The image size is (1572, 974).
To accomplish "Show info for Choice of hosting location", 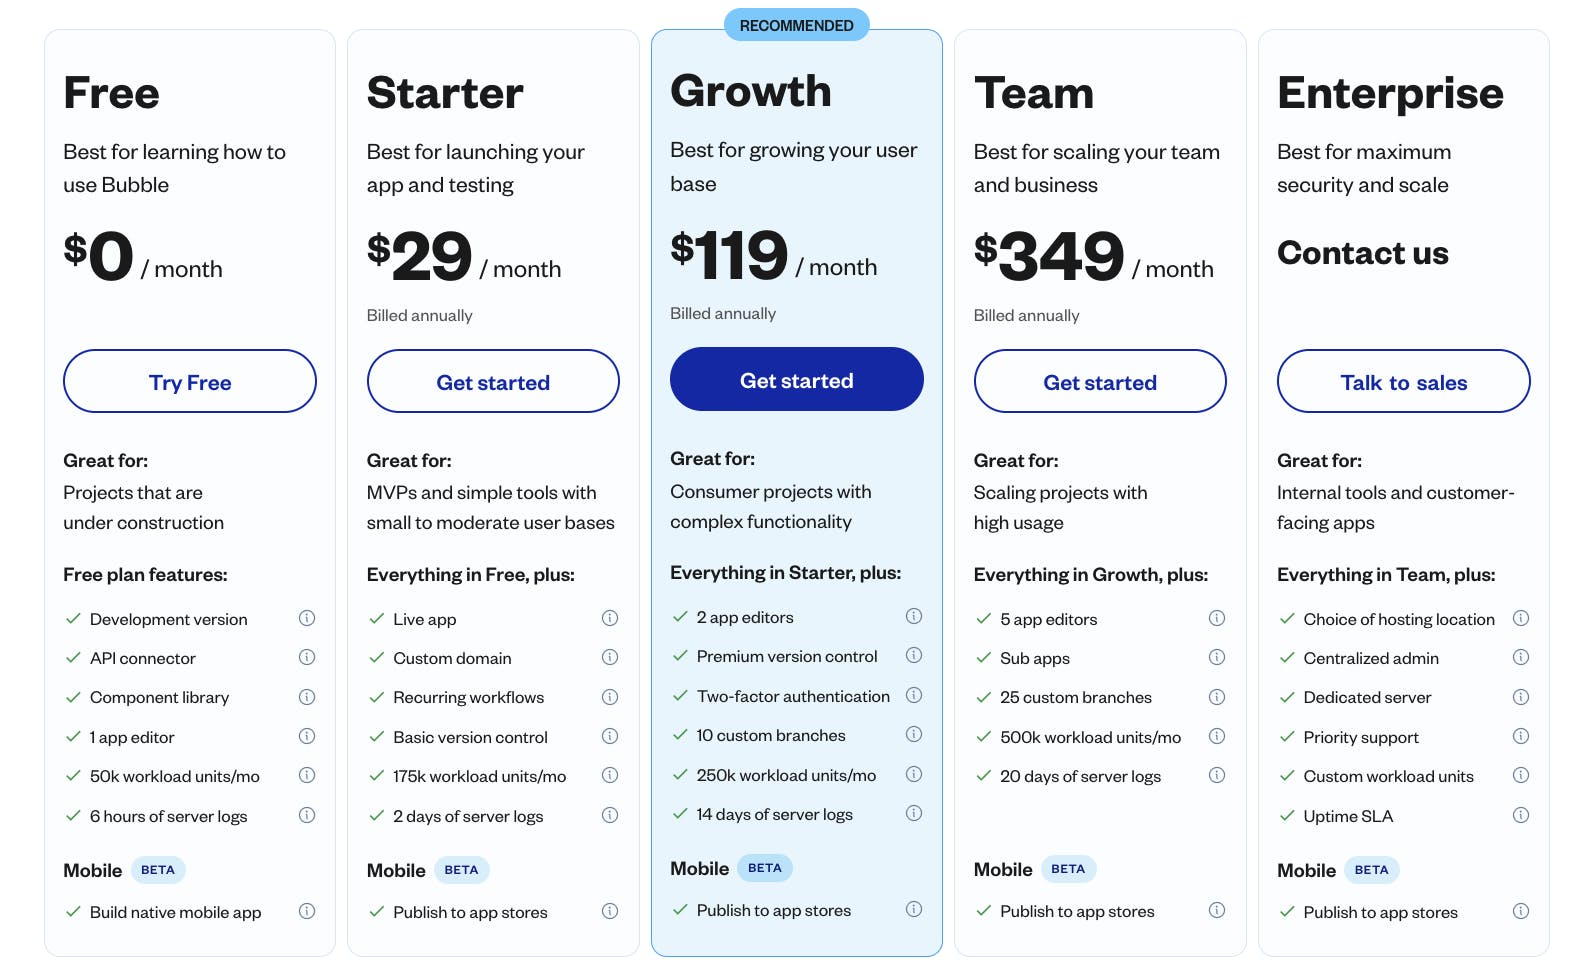I will click(1521, 618).
